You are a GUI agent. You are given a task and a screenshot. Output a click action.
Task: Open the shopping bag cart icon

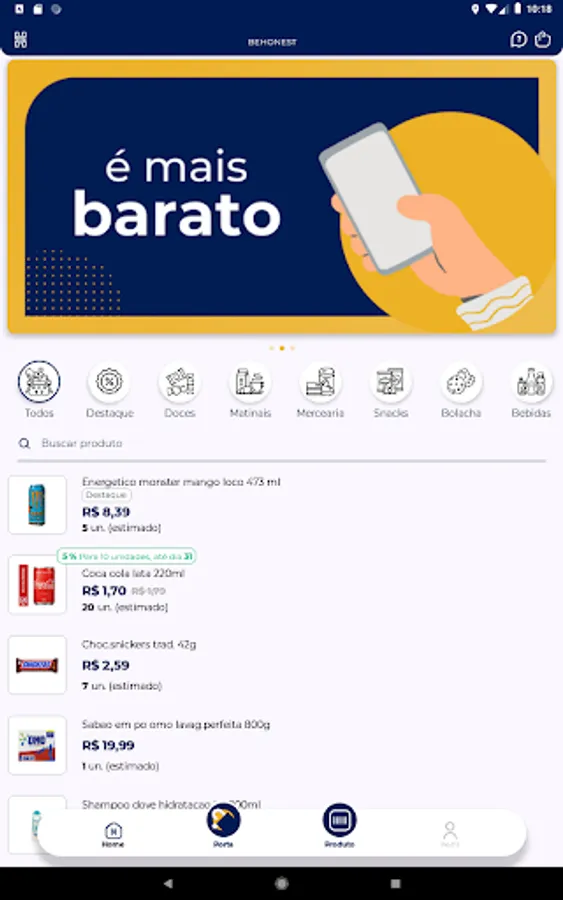542,40
